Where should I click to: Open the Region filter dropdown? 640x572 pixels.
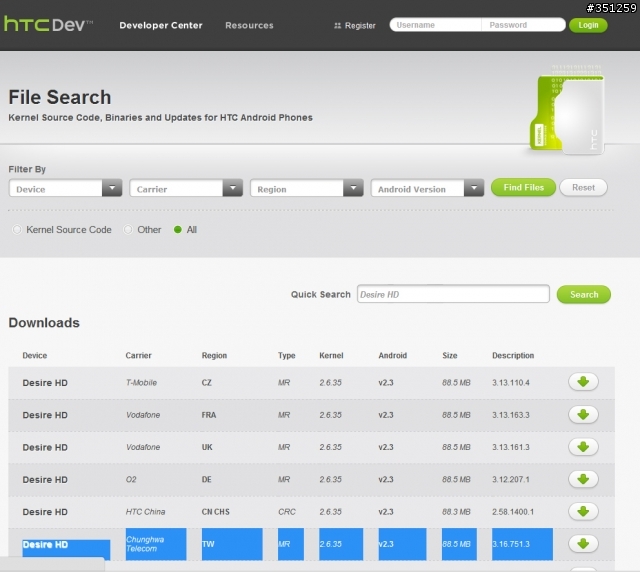(307, 188)
